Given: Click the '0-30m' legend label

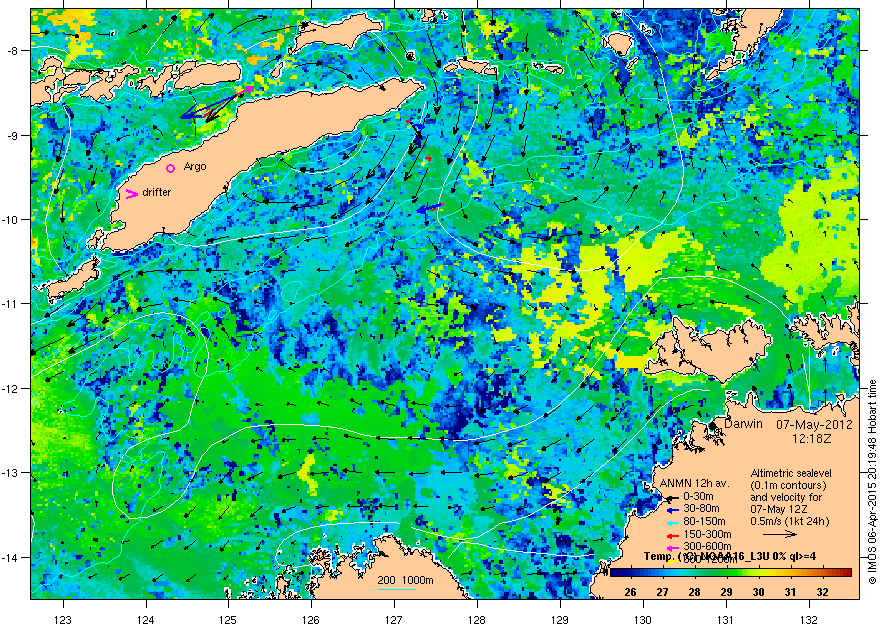Looking at the screenshot, I should pyautogui.click(x=698, y=496).
